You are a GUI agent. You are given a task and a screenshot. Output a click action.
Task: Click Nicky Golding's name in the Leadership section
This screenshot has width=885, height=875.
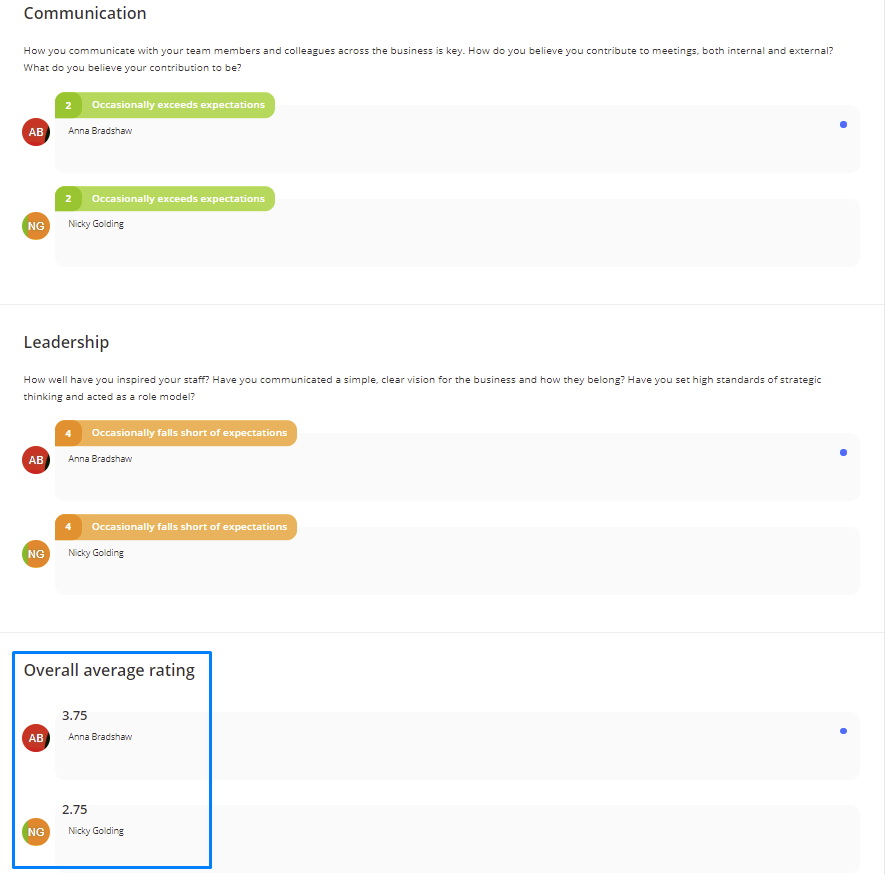[96, 553]
